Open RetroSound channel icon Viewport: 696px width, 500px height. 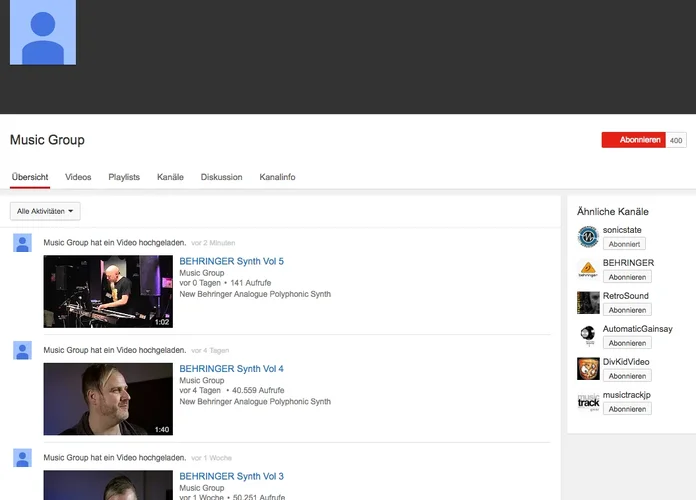tap(588, 302)
